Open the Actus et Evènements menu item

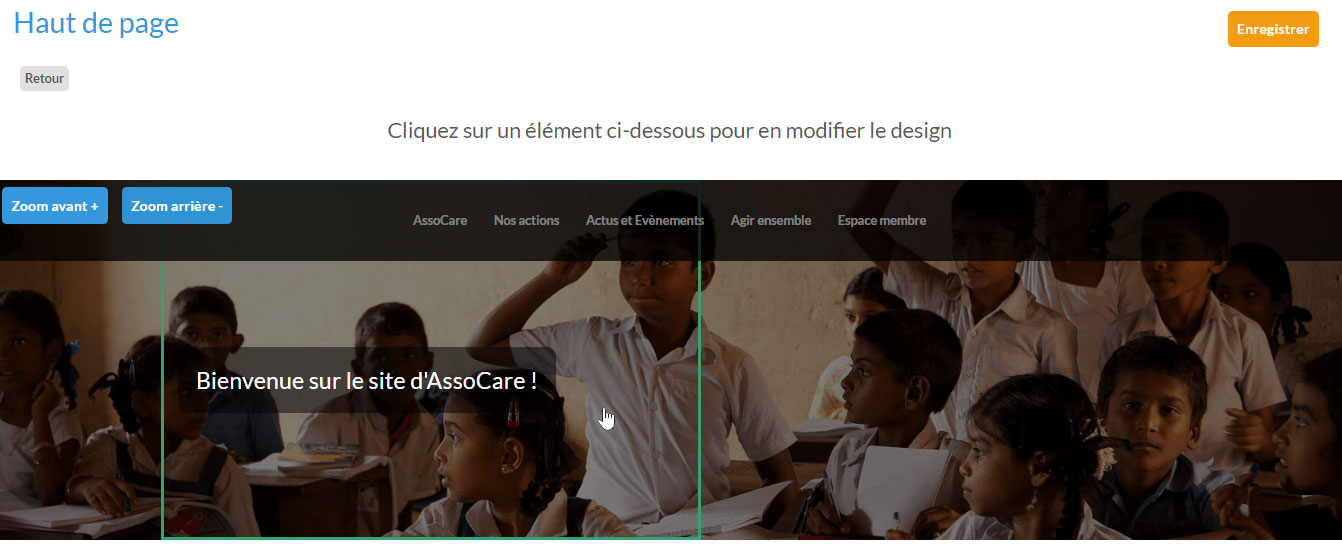[x=645, y=220]
